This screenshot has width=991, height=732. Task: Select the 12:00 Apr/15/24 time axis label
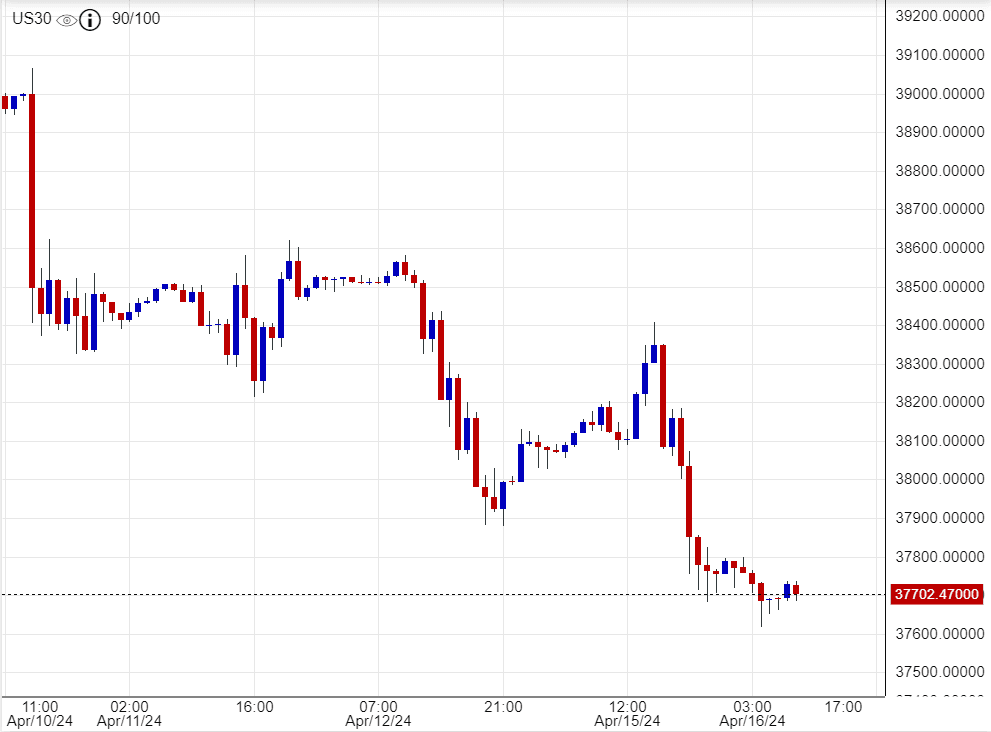627,713
